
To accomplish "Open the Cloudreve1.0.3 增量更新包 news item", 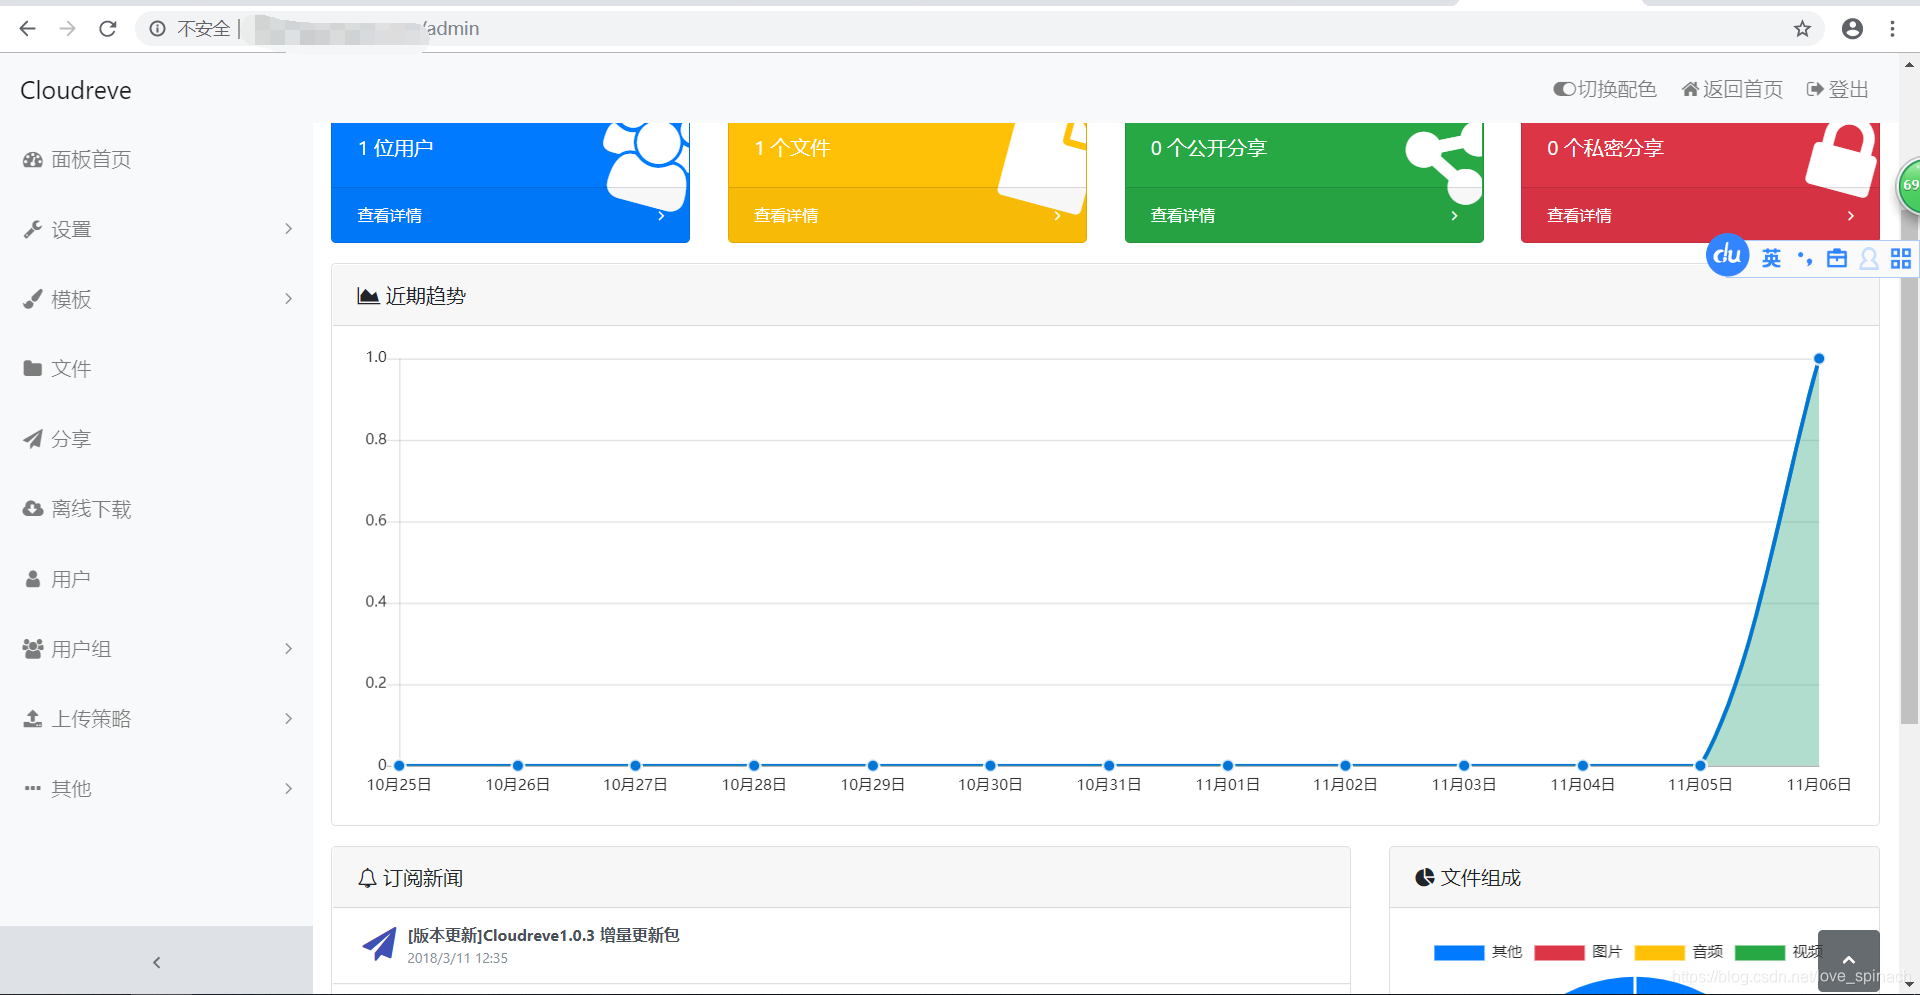I will coord(543,935).
